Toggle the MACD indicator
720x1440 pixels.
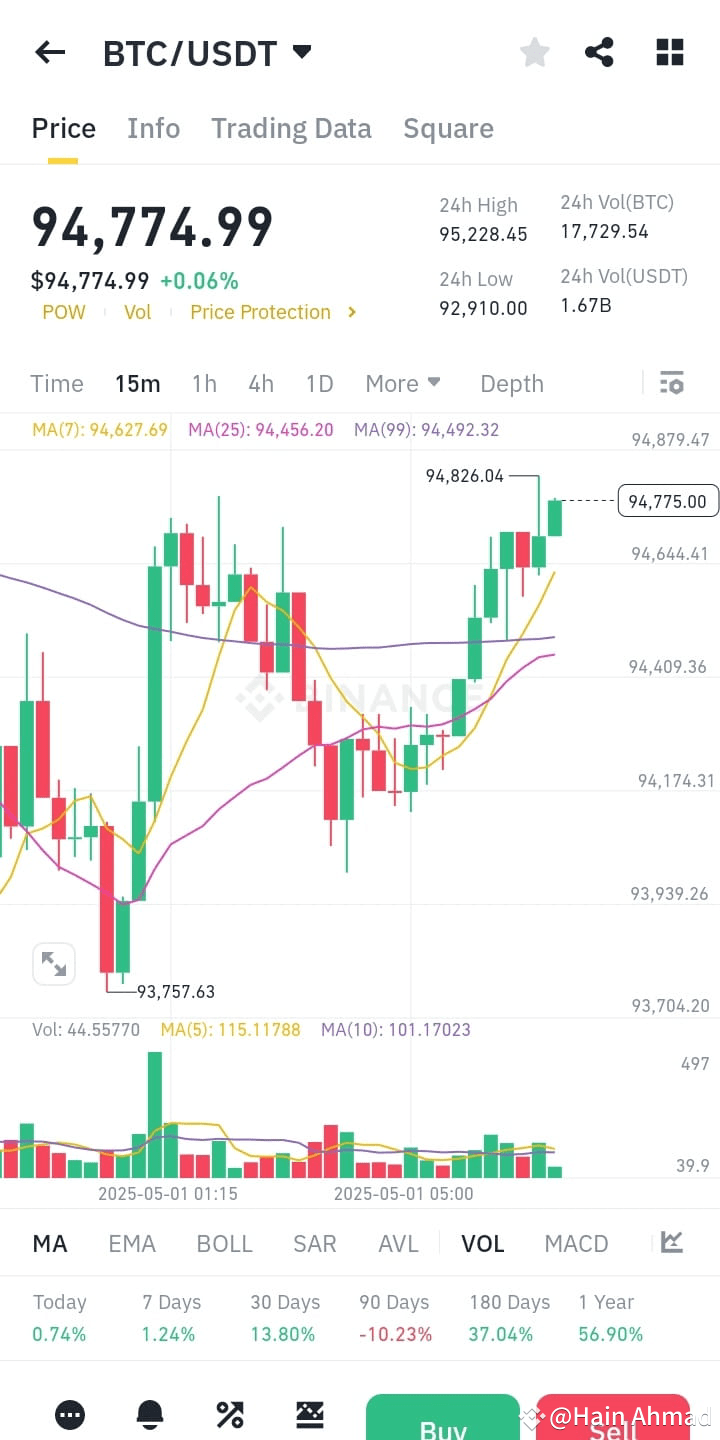click(x=576, y=1243)
